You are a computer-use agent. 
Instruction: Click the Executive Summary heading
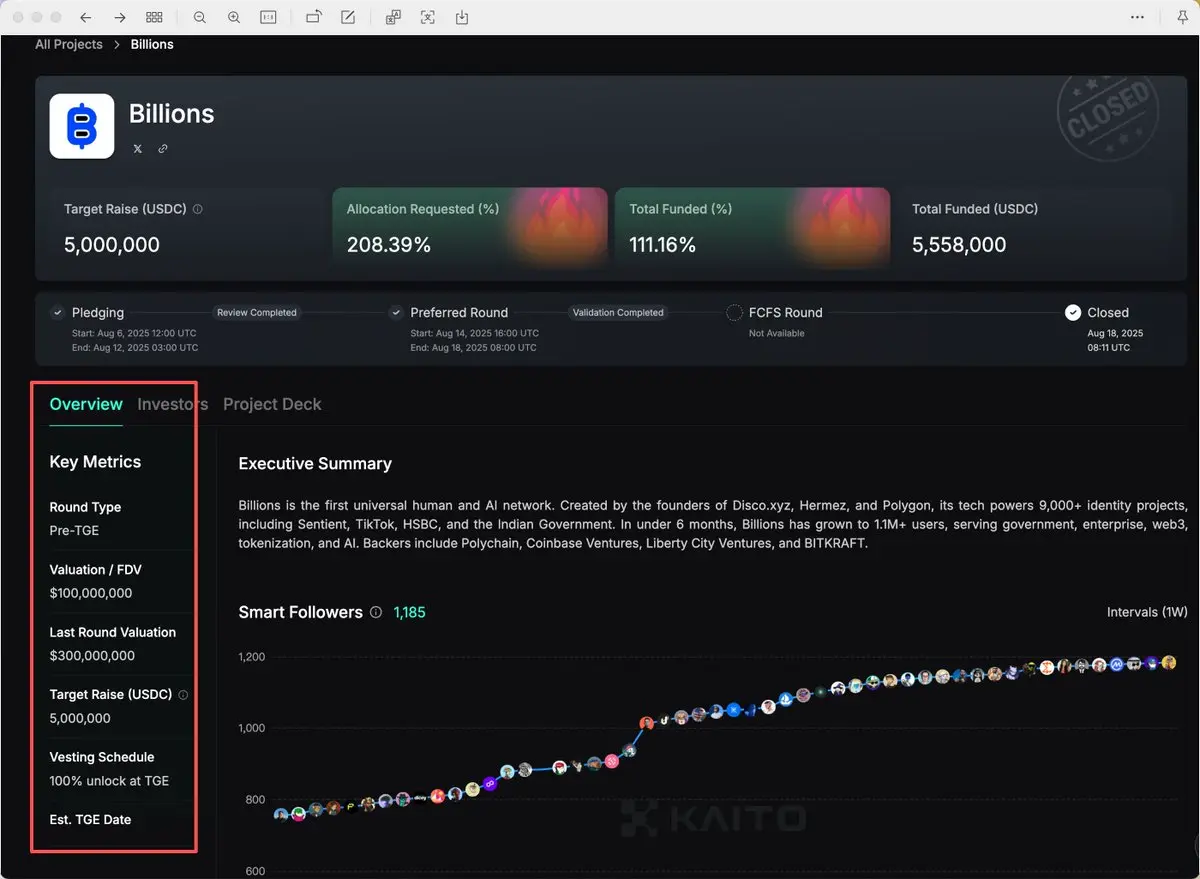tap(315, 464)
